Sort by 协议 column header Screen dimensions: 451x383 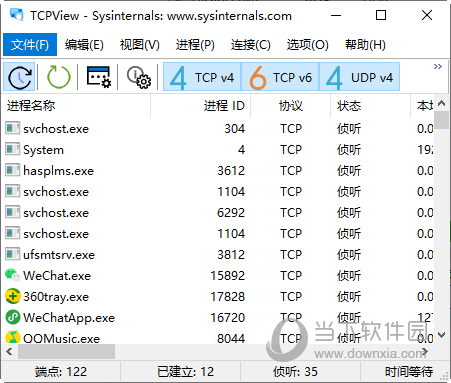[291, 106]
